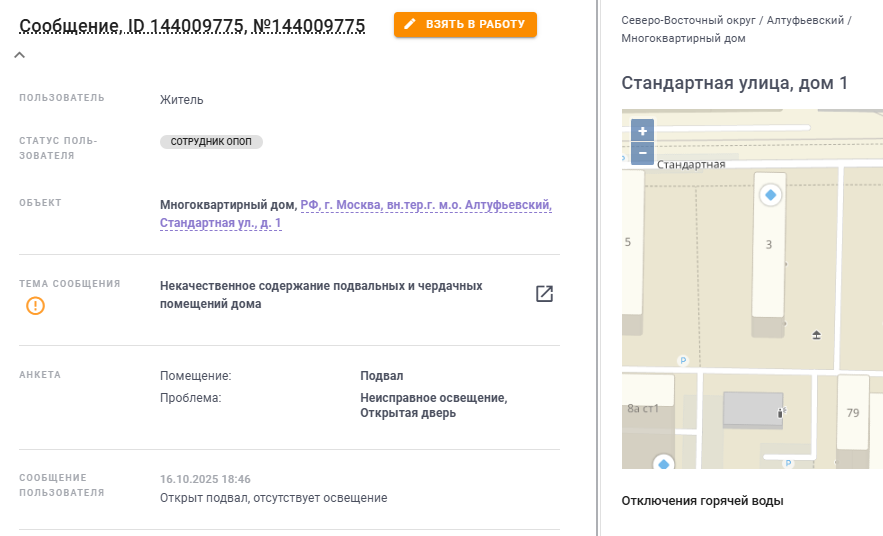
Task: Click the 'Северо-Восточный округ' breadcrumb
Action: pyautogui.click(x=690, y=20)
